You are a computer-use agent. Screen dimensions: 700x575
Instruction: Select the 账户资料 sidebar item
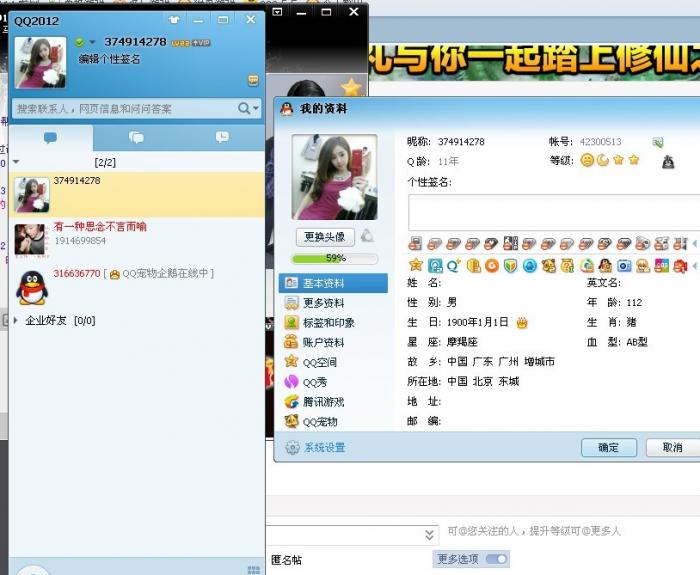click(x=333, y=342)
